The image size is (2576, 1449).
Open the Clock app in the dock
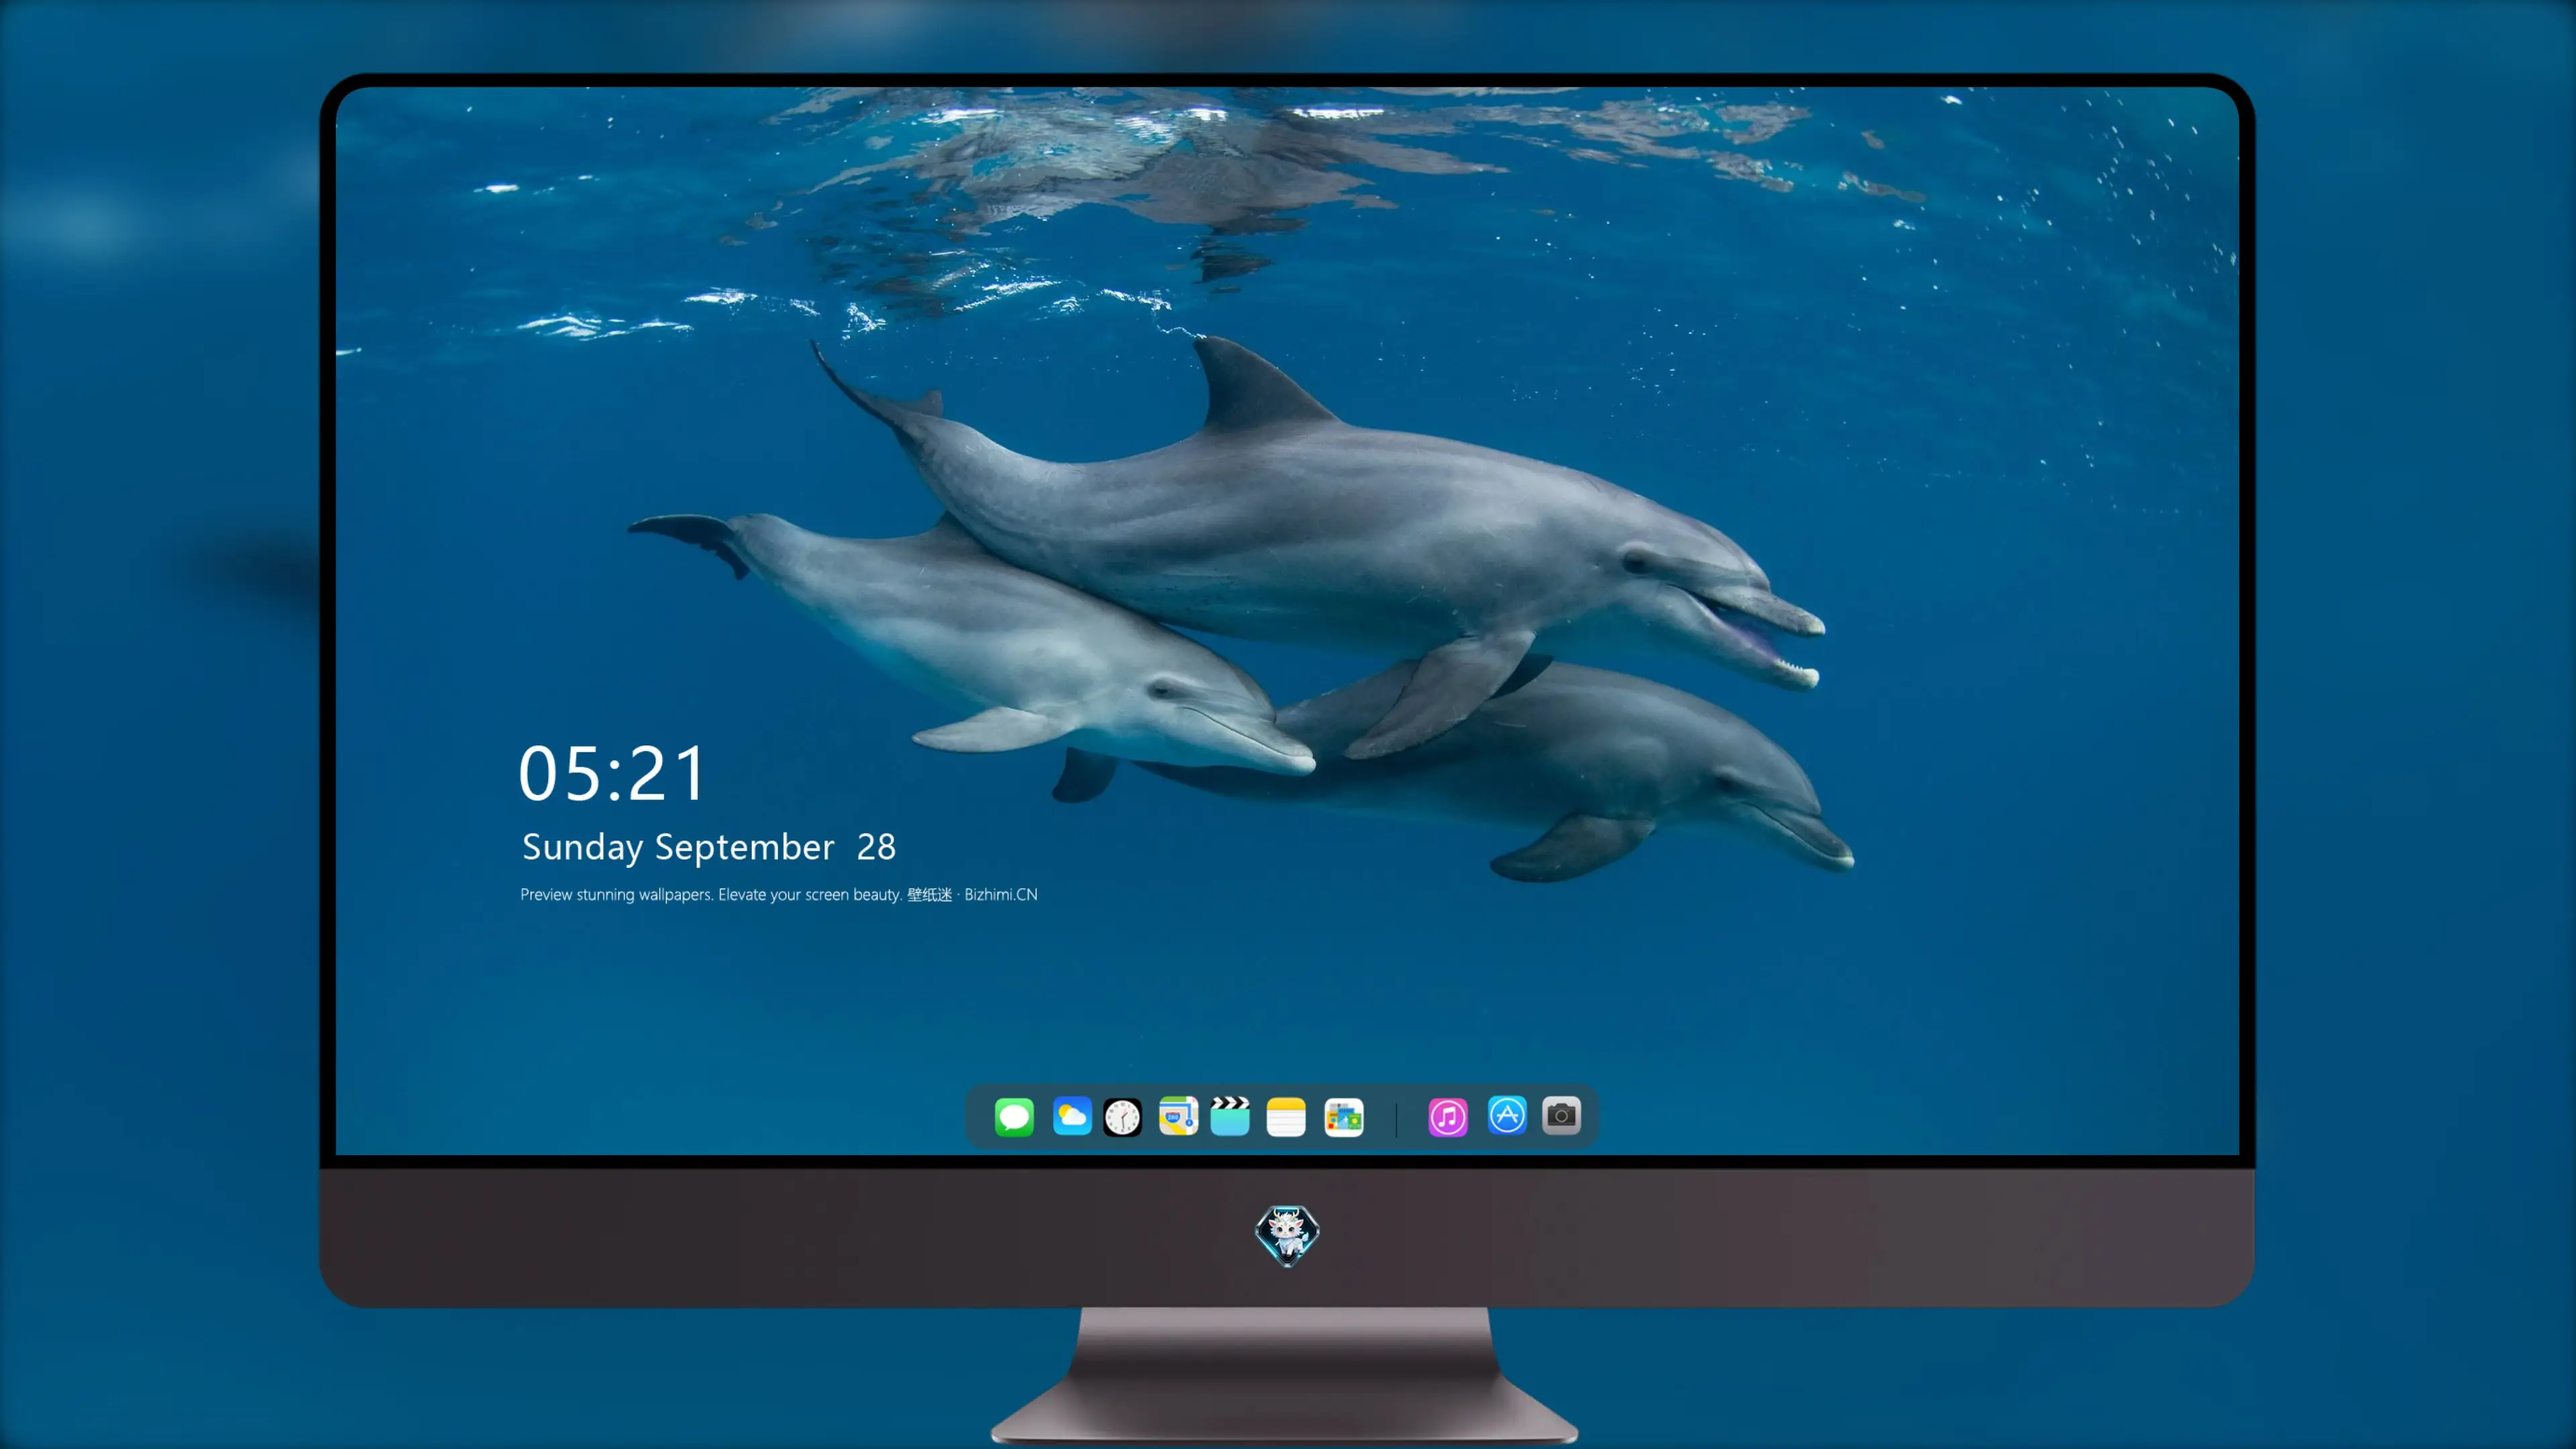pos(1122,1117)
